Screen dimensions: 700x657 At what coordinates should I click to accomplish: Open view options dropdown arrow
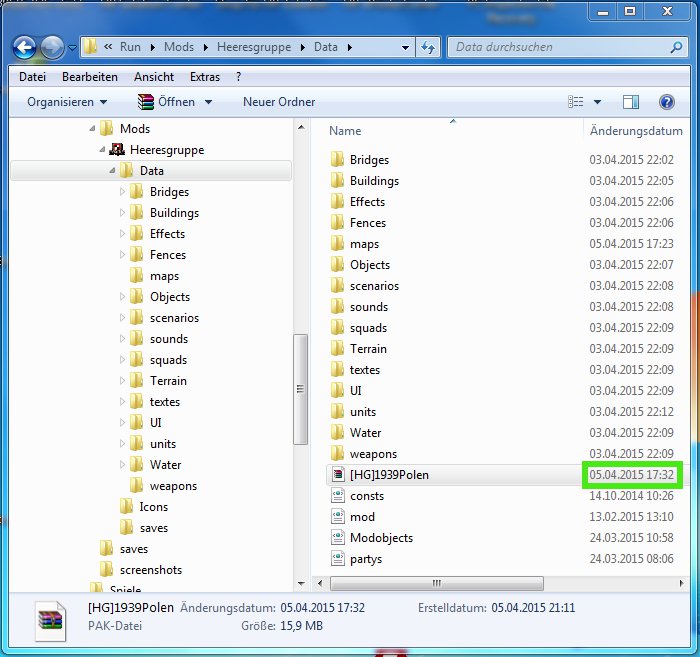(x=597, y=102)
